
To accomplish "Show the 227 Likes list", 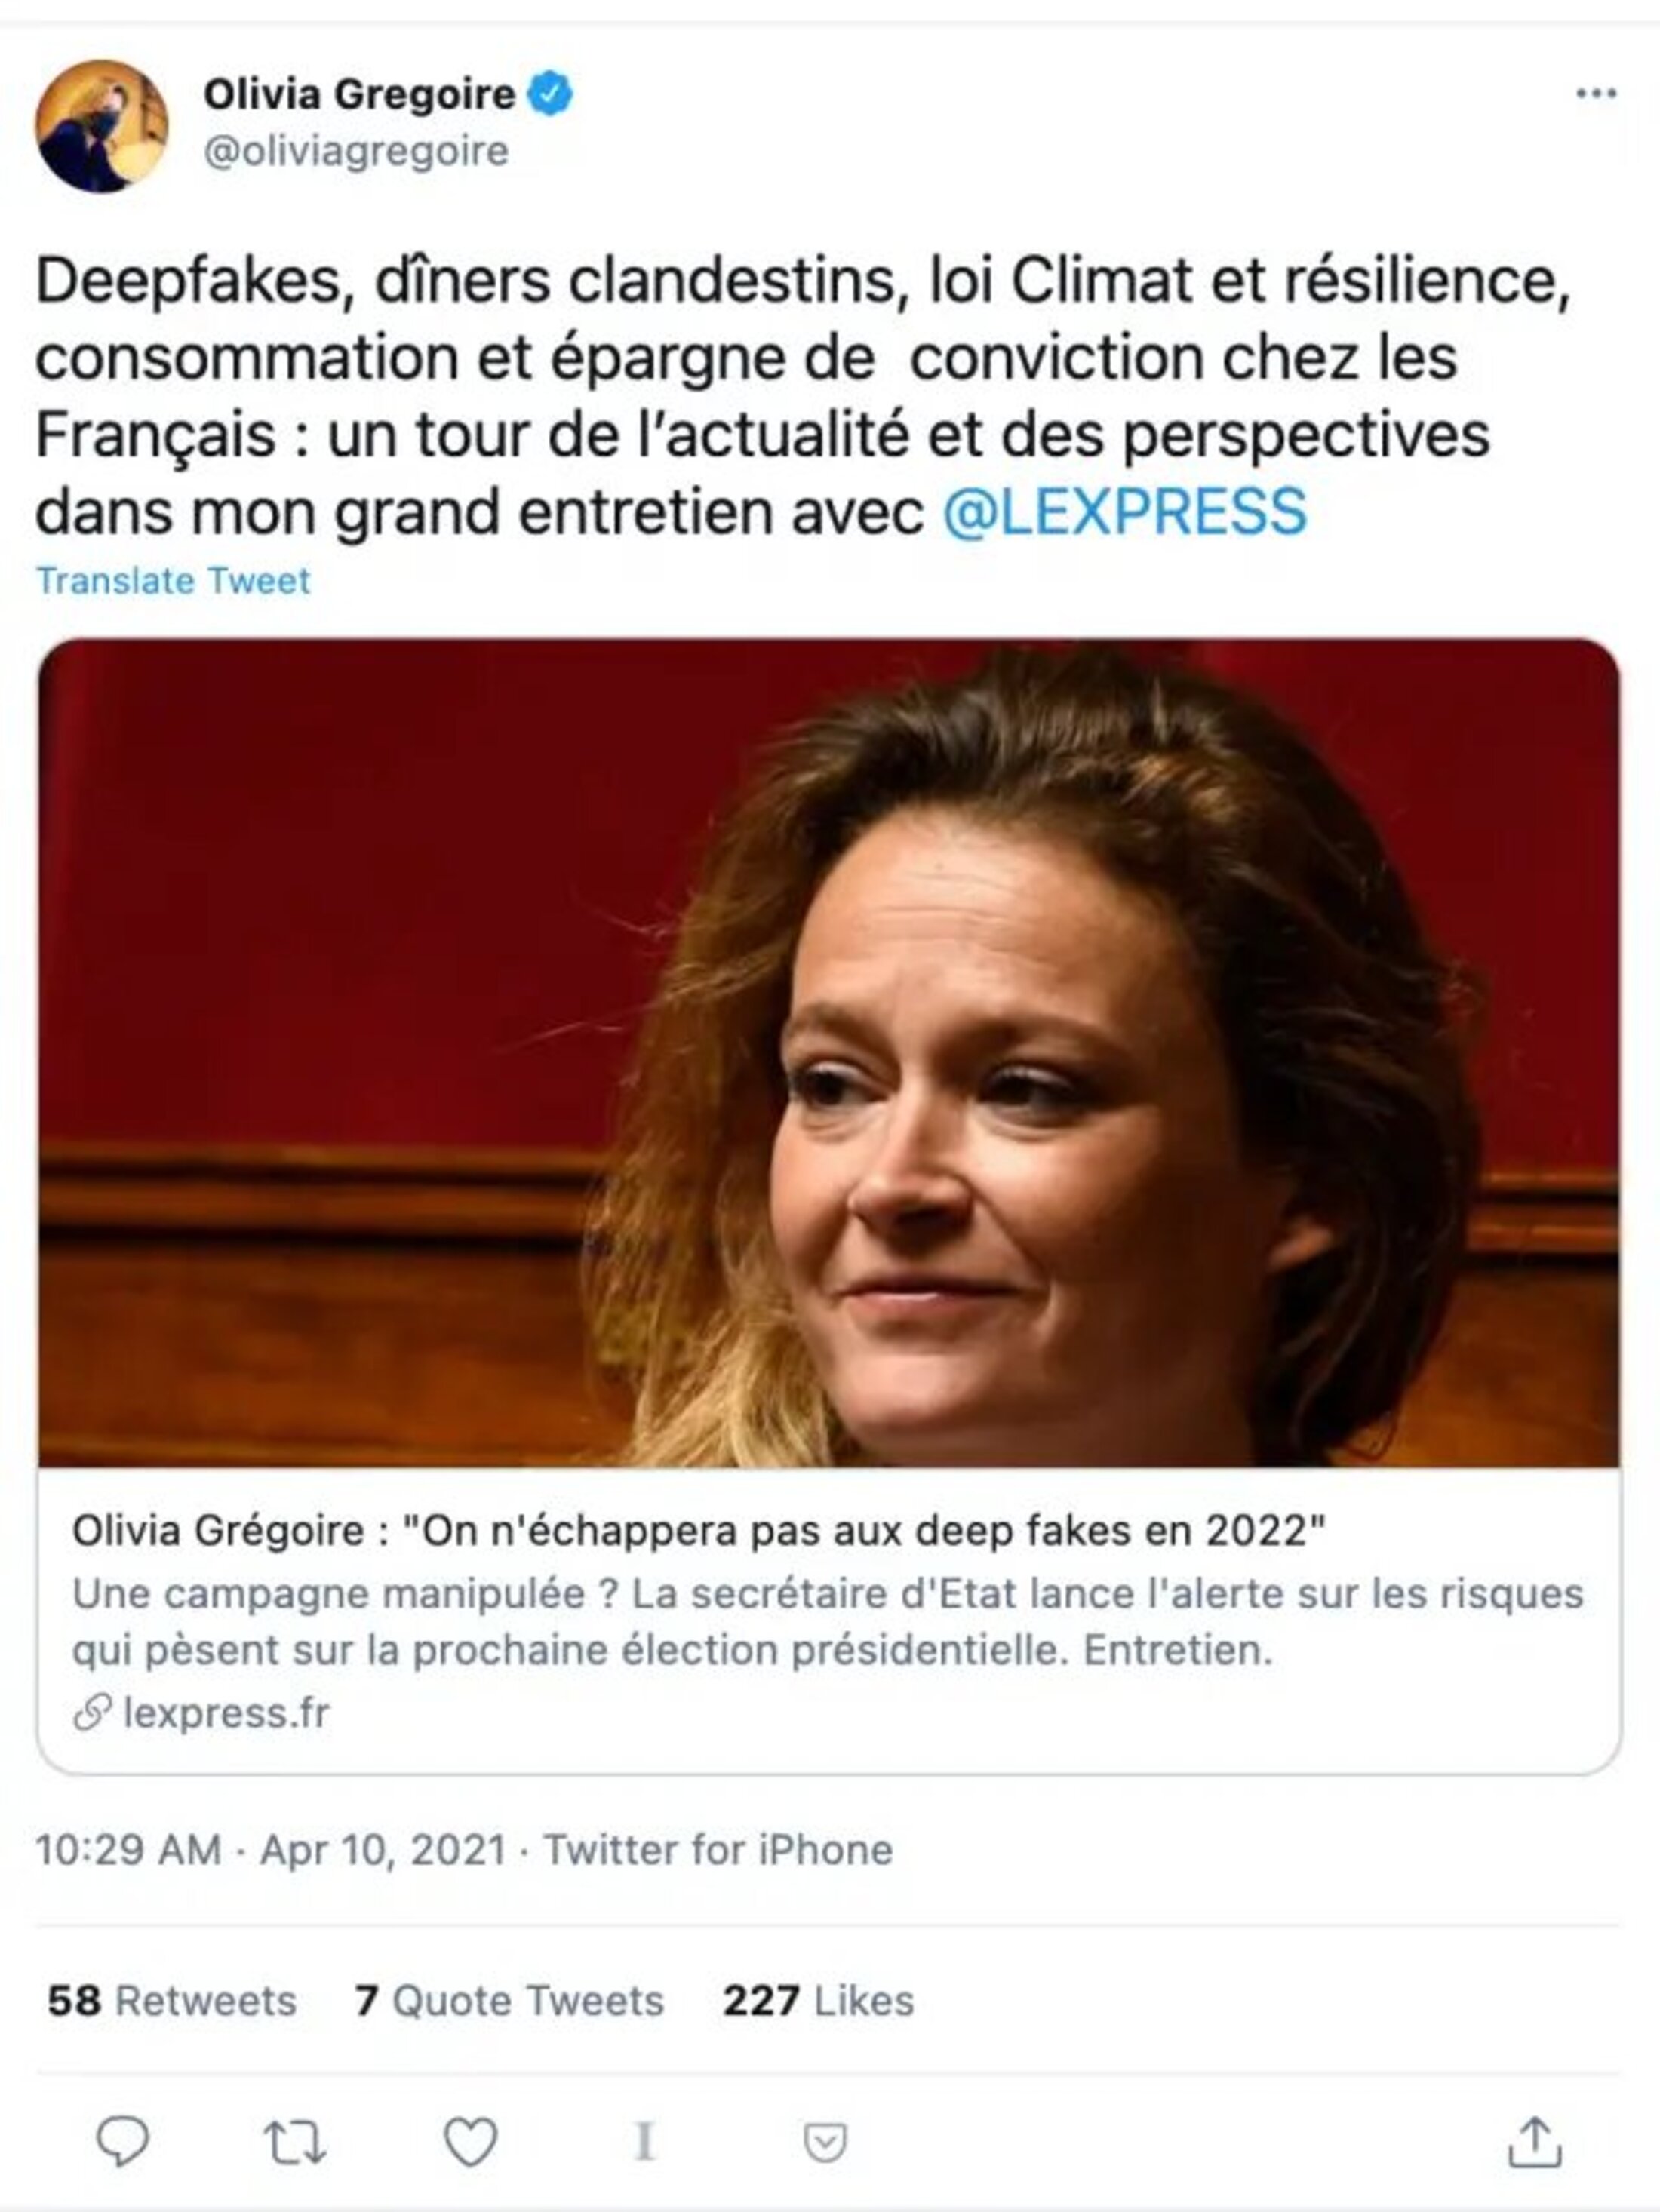I will pos(818,2001).
